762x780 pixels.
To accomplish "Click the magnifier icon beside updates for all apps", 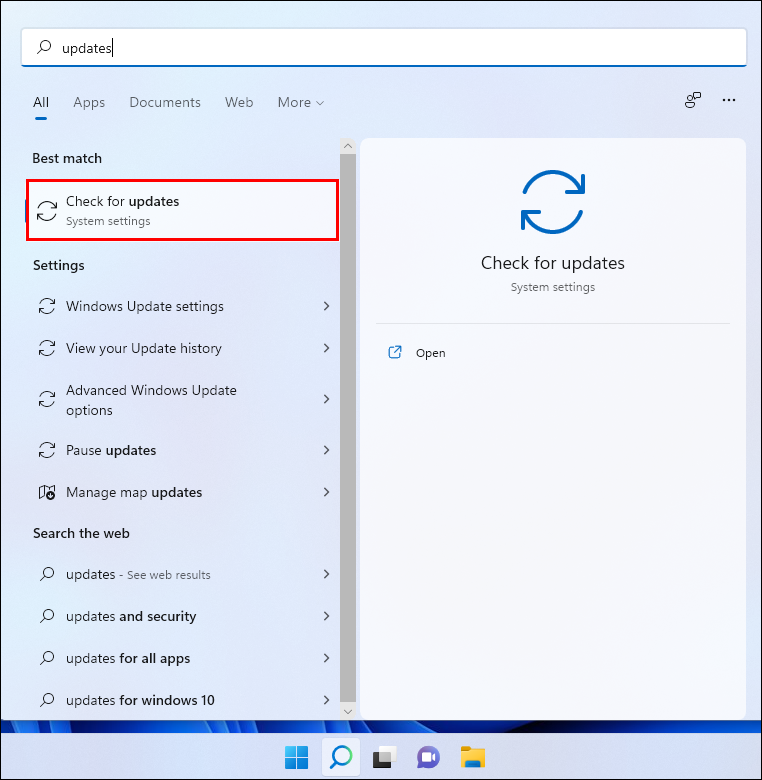I will [47, 658].
